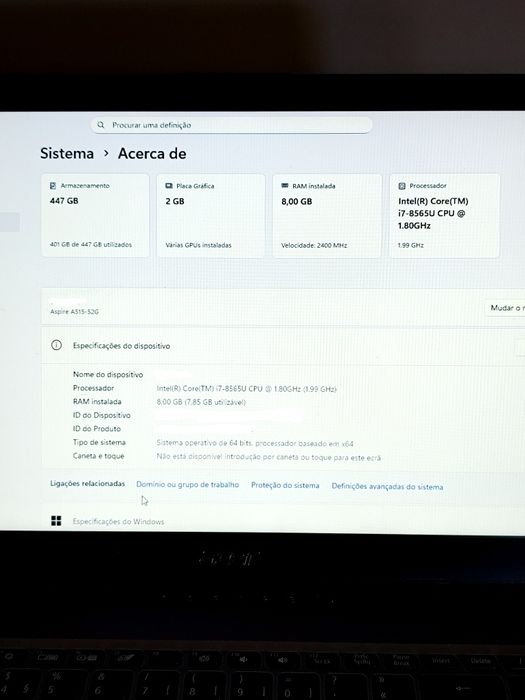Screen dimensions: 525x700
Task: Focus the 'Procurar uma definição' search field
Action: (231, 125)
